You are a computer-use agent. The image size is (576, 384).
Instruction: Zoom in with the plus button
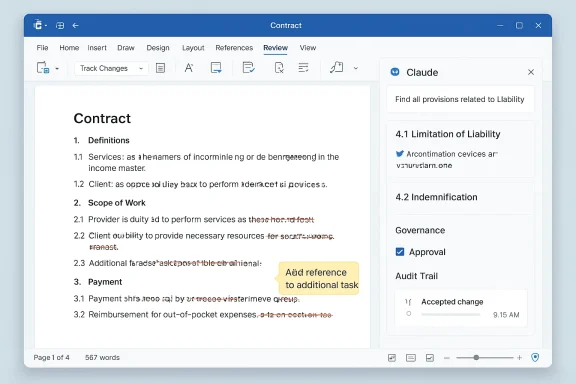click(x=519, y=358)
